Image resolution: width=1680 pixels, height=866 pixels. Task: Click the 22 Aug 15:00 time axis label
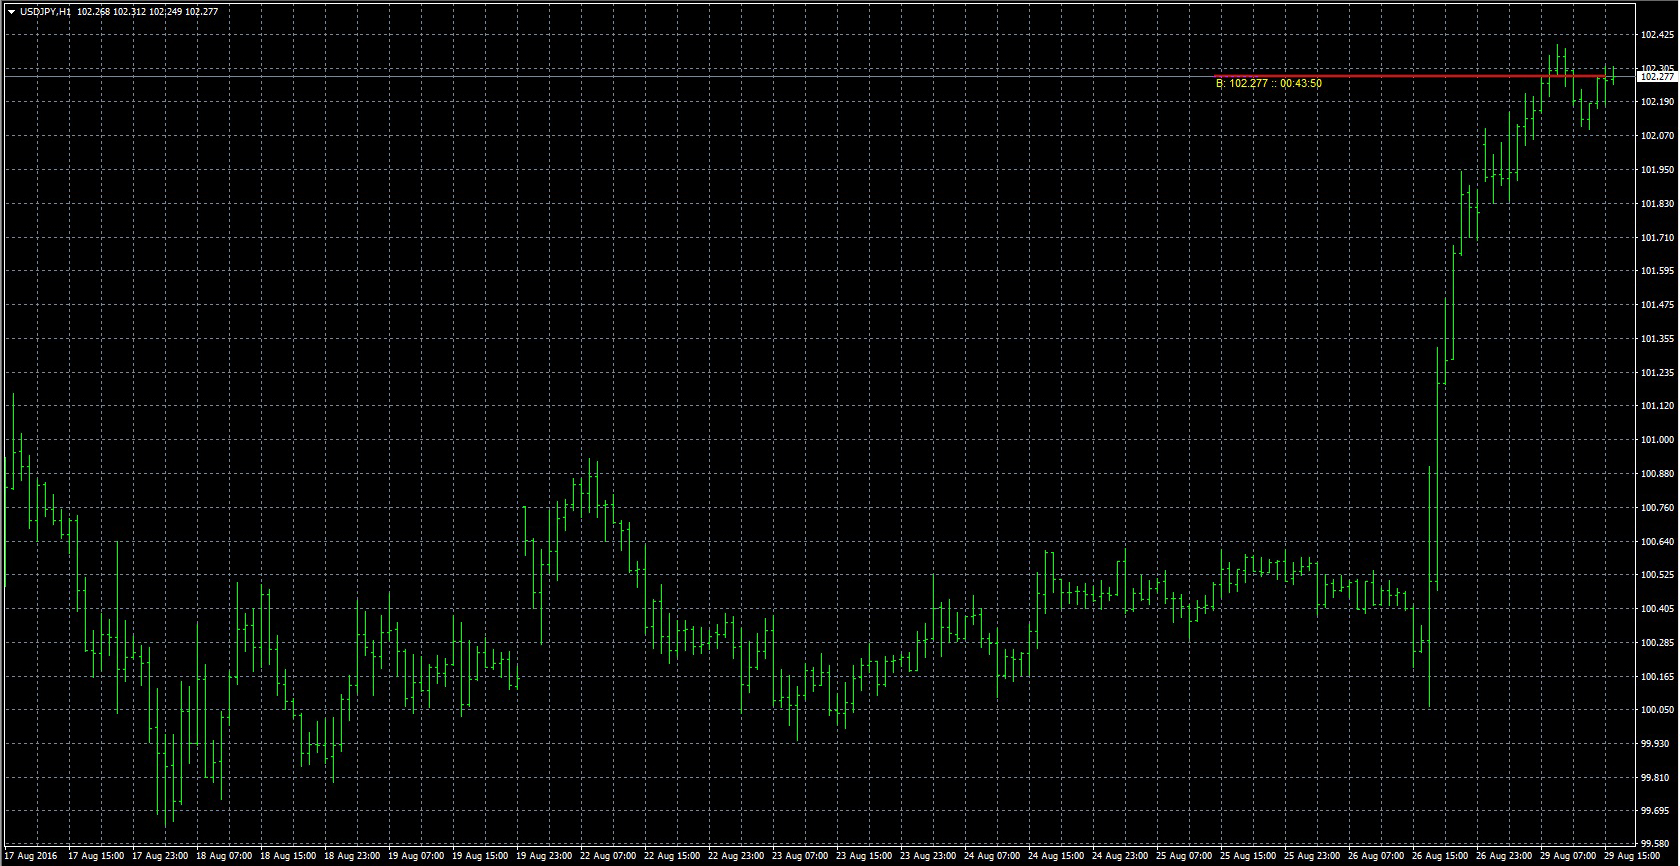click(x=672, y=857)
